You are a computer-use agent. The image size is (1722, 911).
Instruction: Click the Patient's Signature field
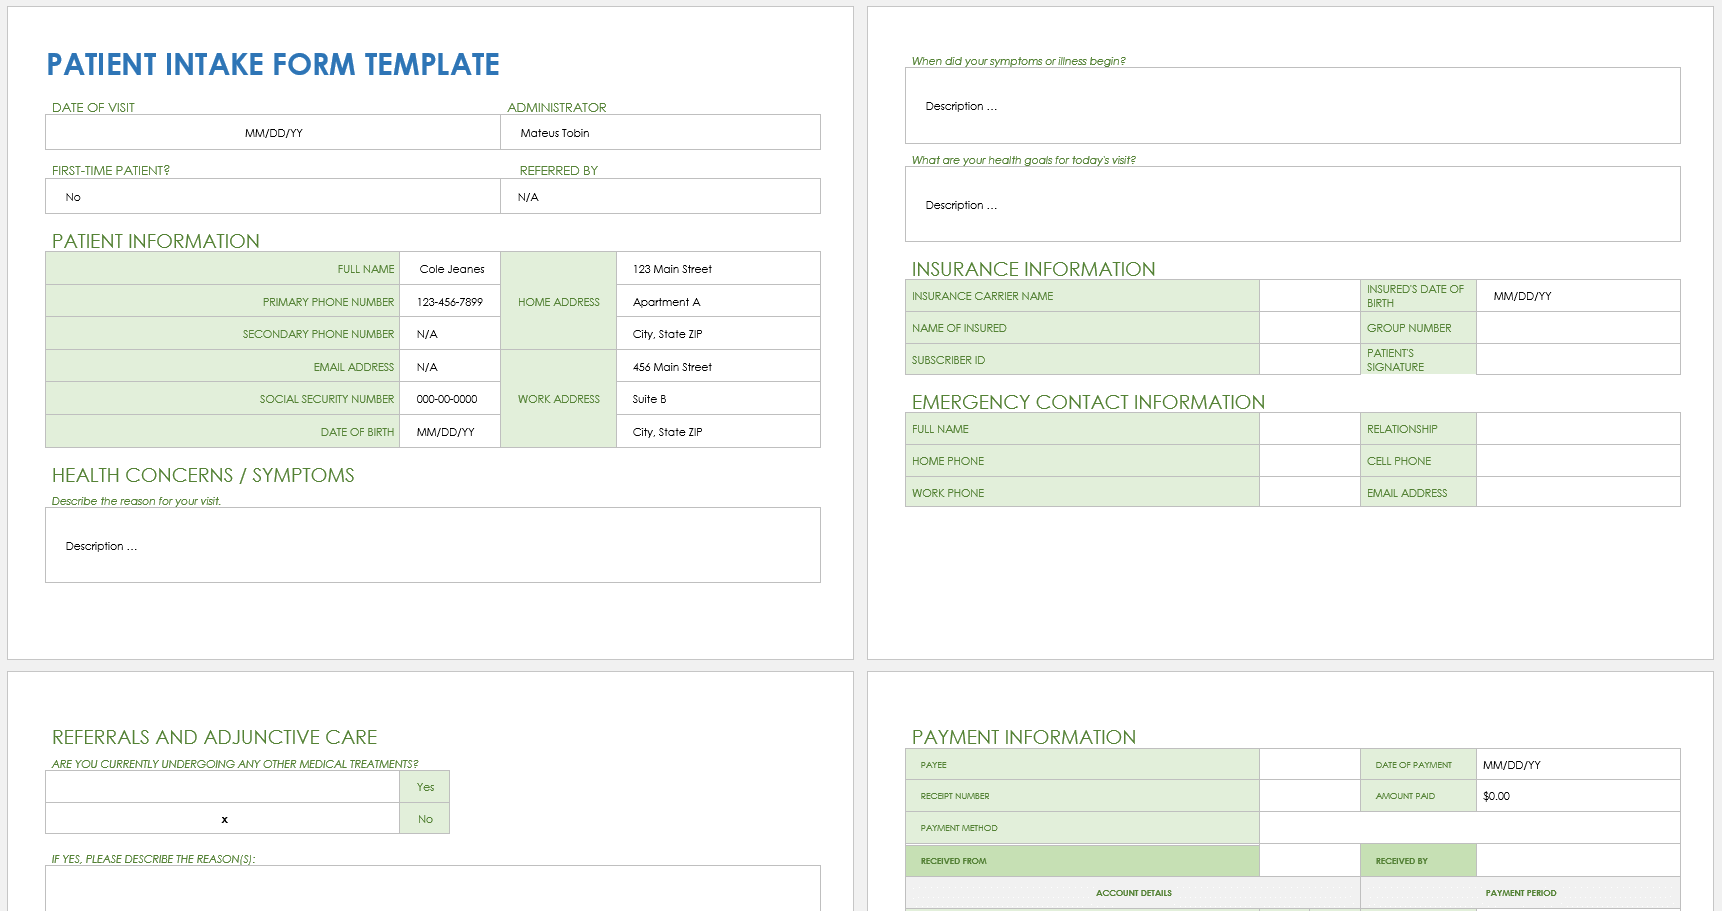click(x=1578, y=359)
